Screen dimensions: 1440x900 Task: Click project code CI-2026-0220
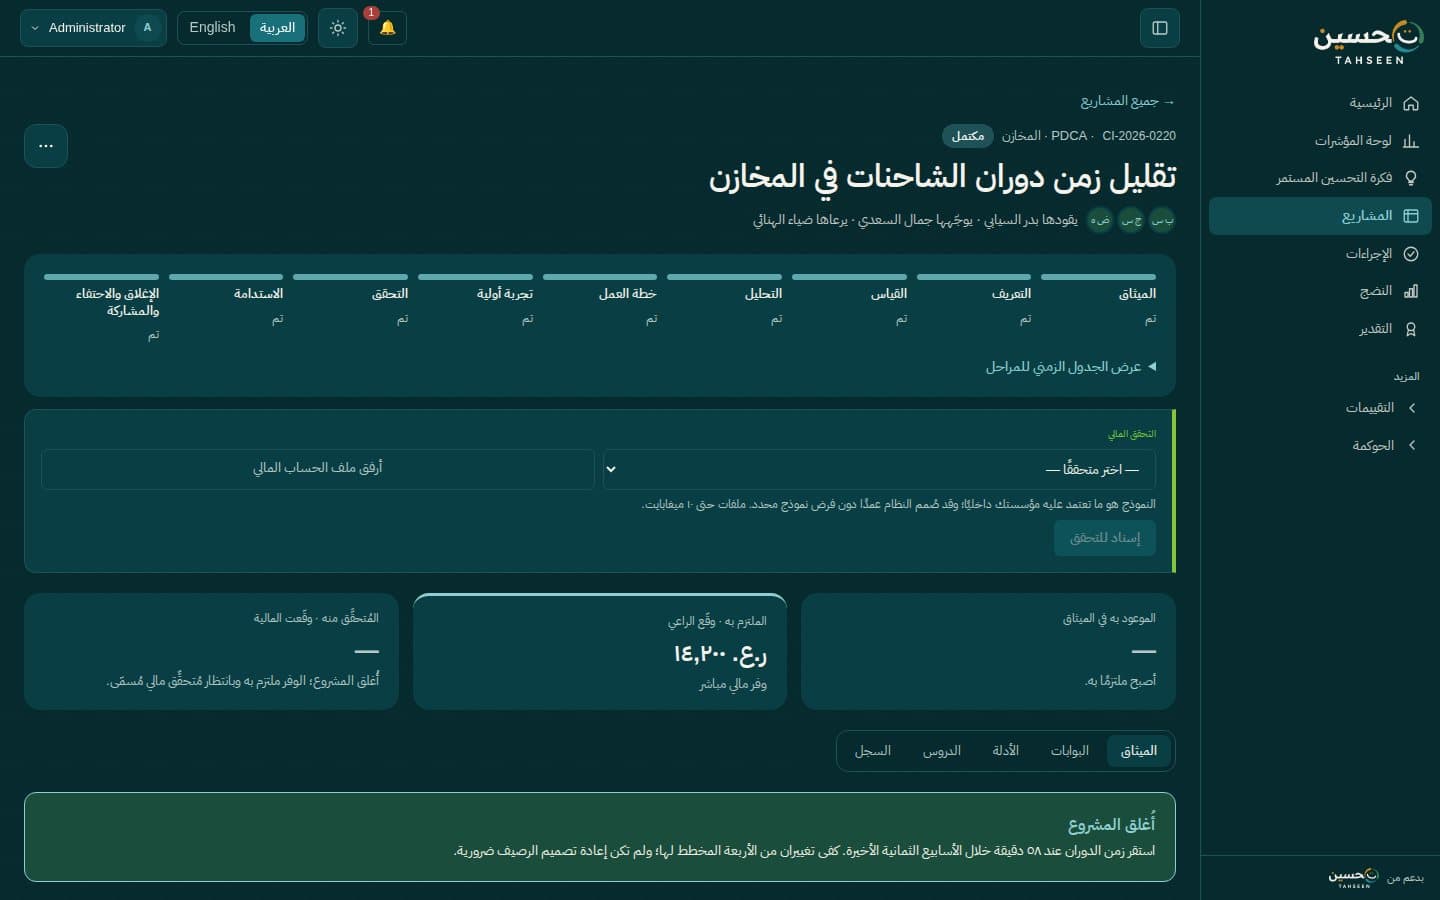[1139, 136]
